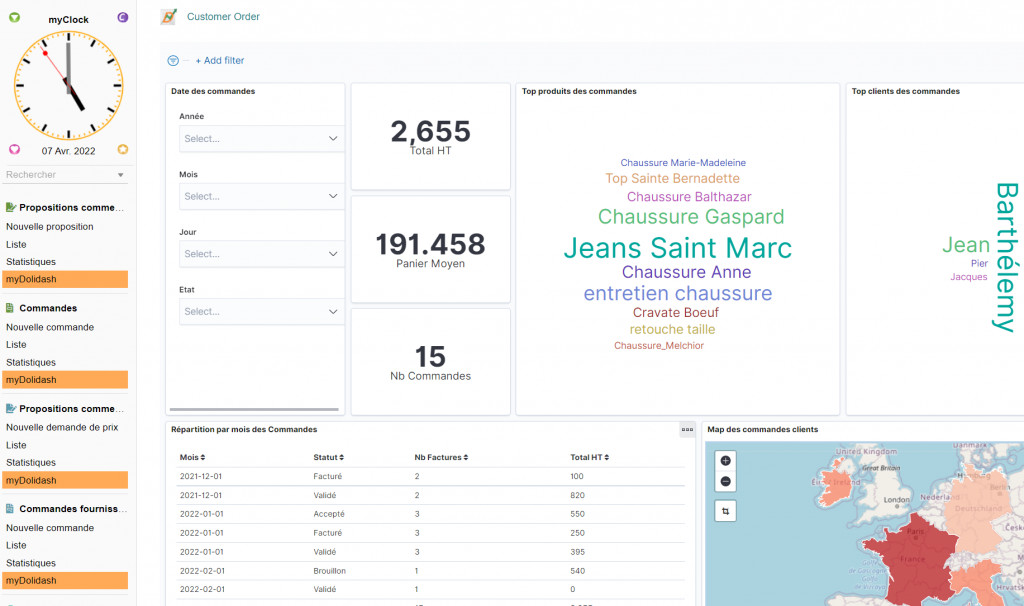The width and height of the screenshot is (1024, 606).
Task: Select myDolidash under the Commandes section
Action: (x=65, y=380)
